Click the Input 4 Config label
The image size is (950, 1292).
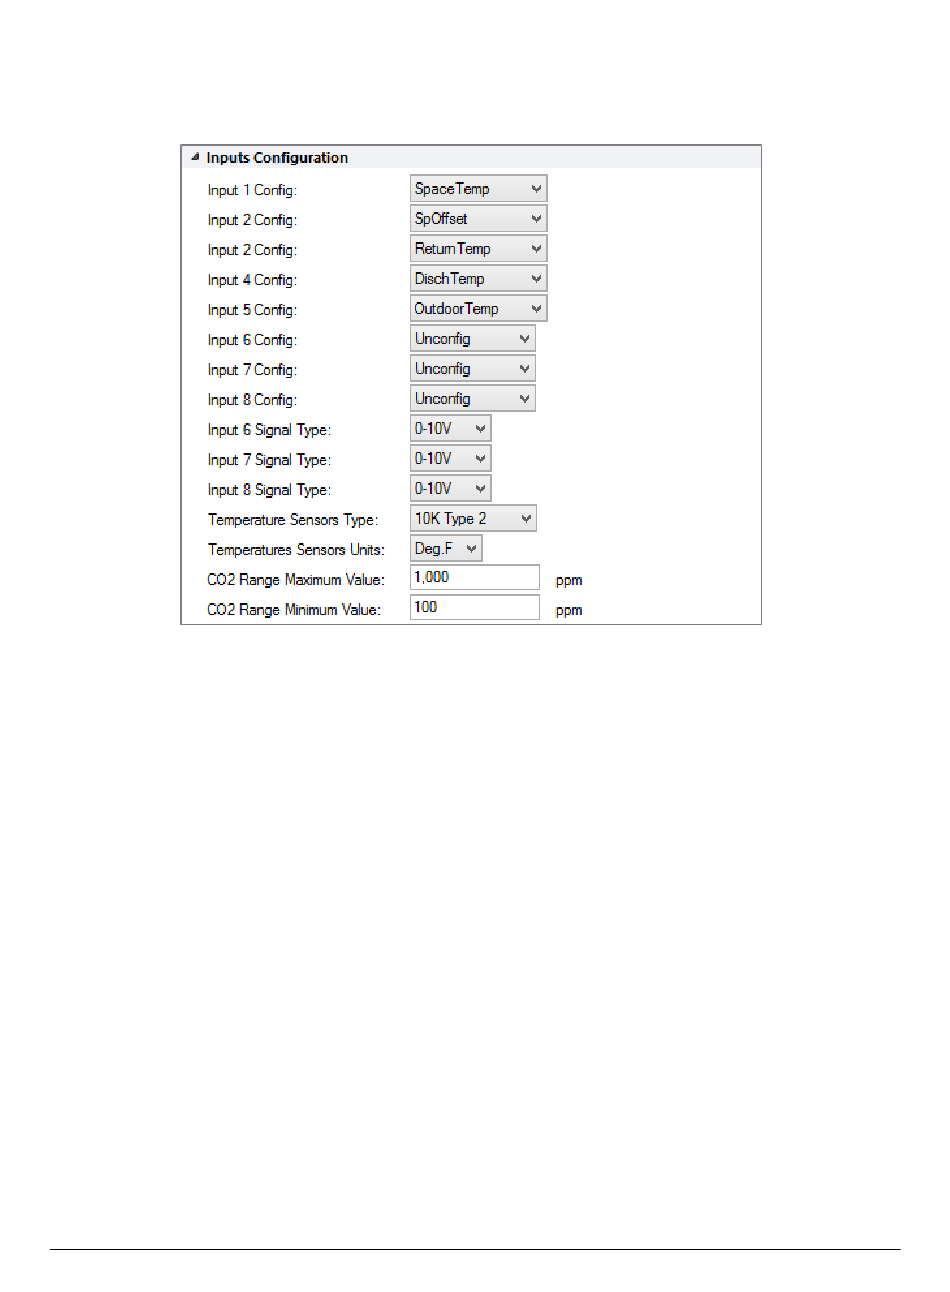[x=252, y=280]
